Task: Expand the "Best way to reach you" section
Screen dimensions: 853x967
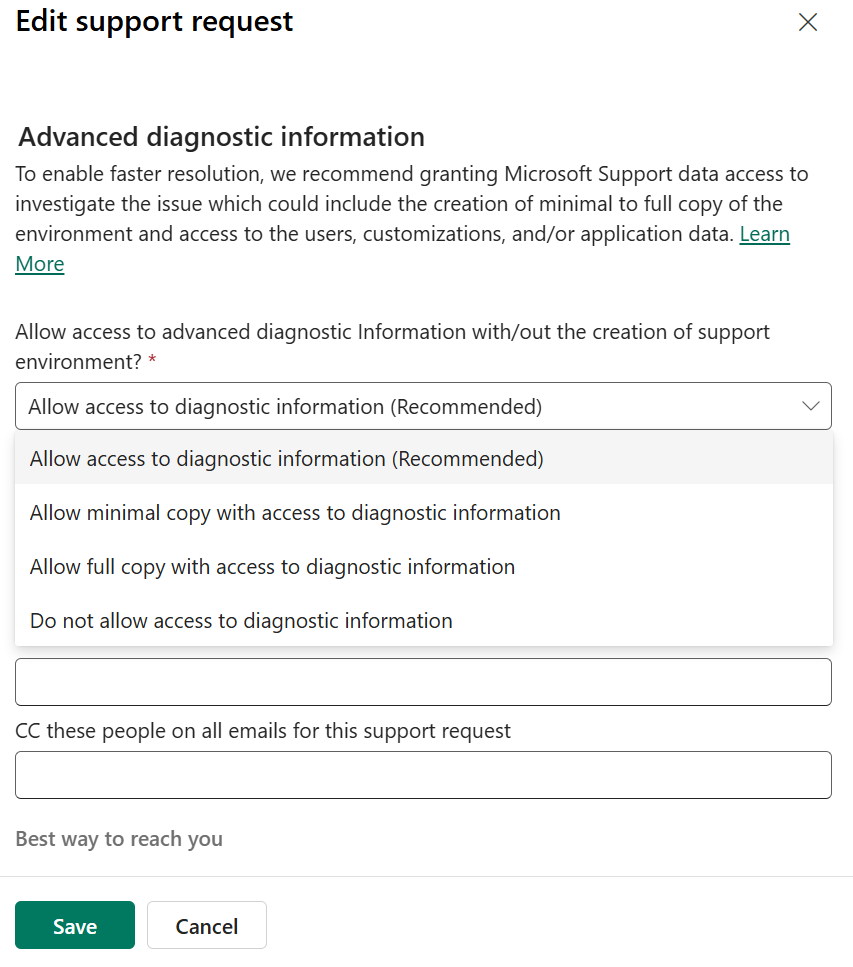Action: 118,839
